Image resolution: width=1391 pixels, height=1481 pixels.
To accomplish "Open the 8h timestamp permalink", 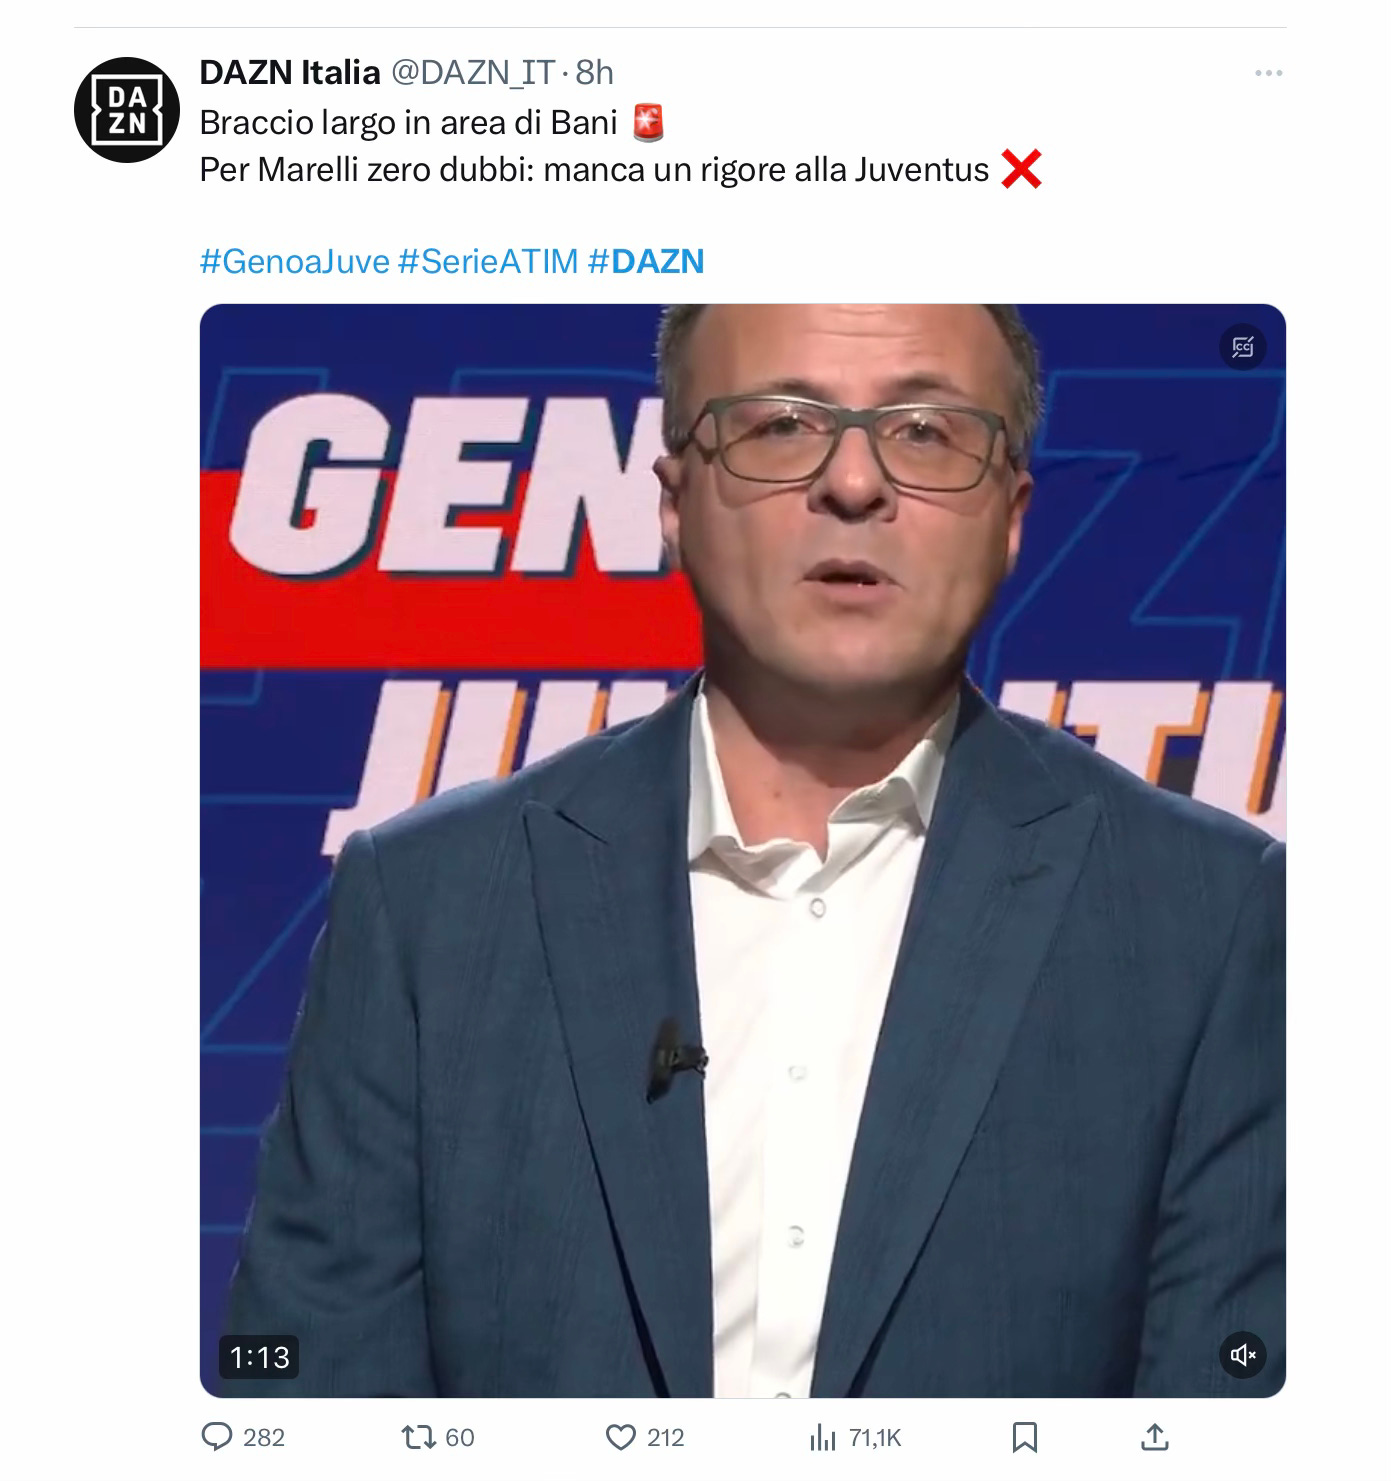I will 595,72.
